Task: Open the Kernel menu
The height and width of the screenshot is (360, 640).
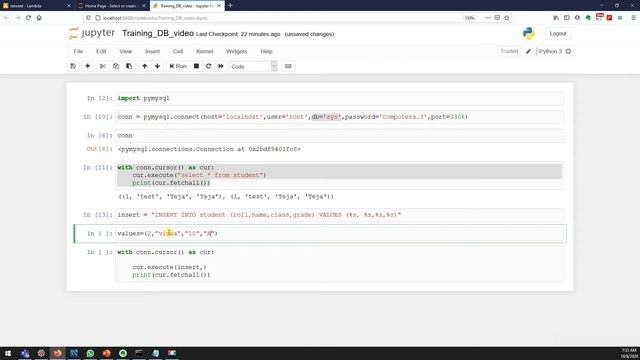Action: pyautogui.click(x=204, y=51)
